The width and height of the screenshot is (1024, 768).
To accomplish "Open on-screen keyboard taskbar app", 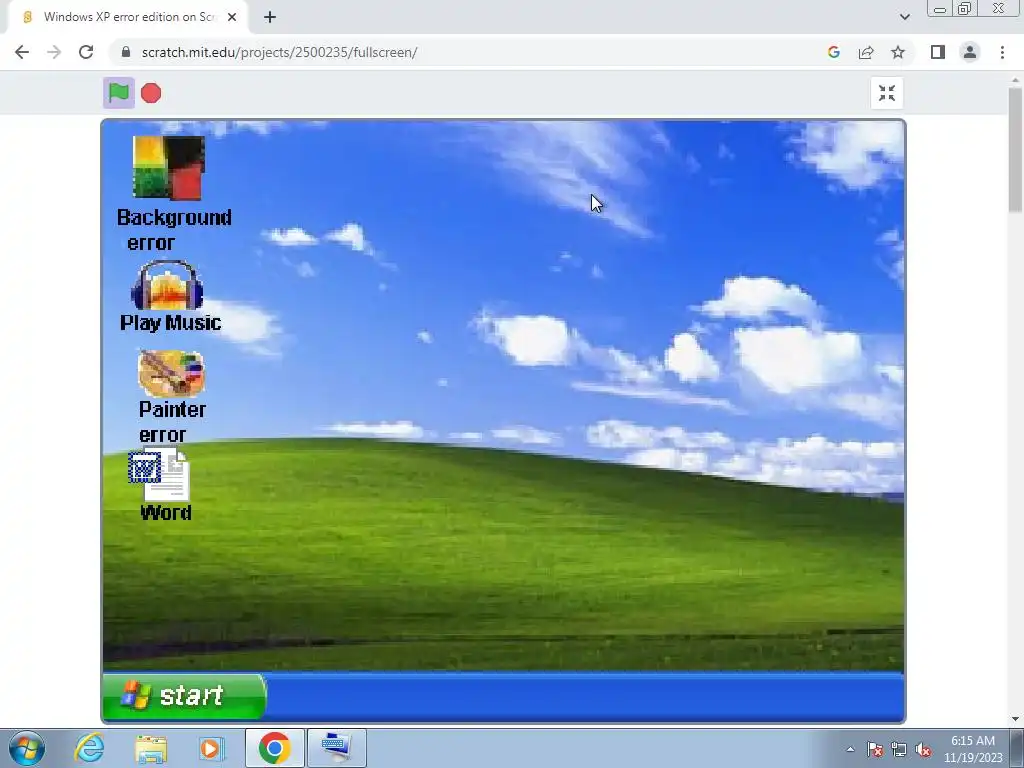I will 336,748.
